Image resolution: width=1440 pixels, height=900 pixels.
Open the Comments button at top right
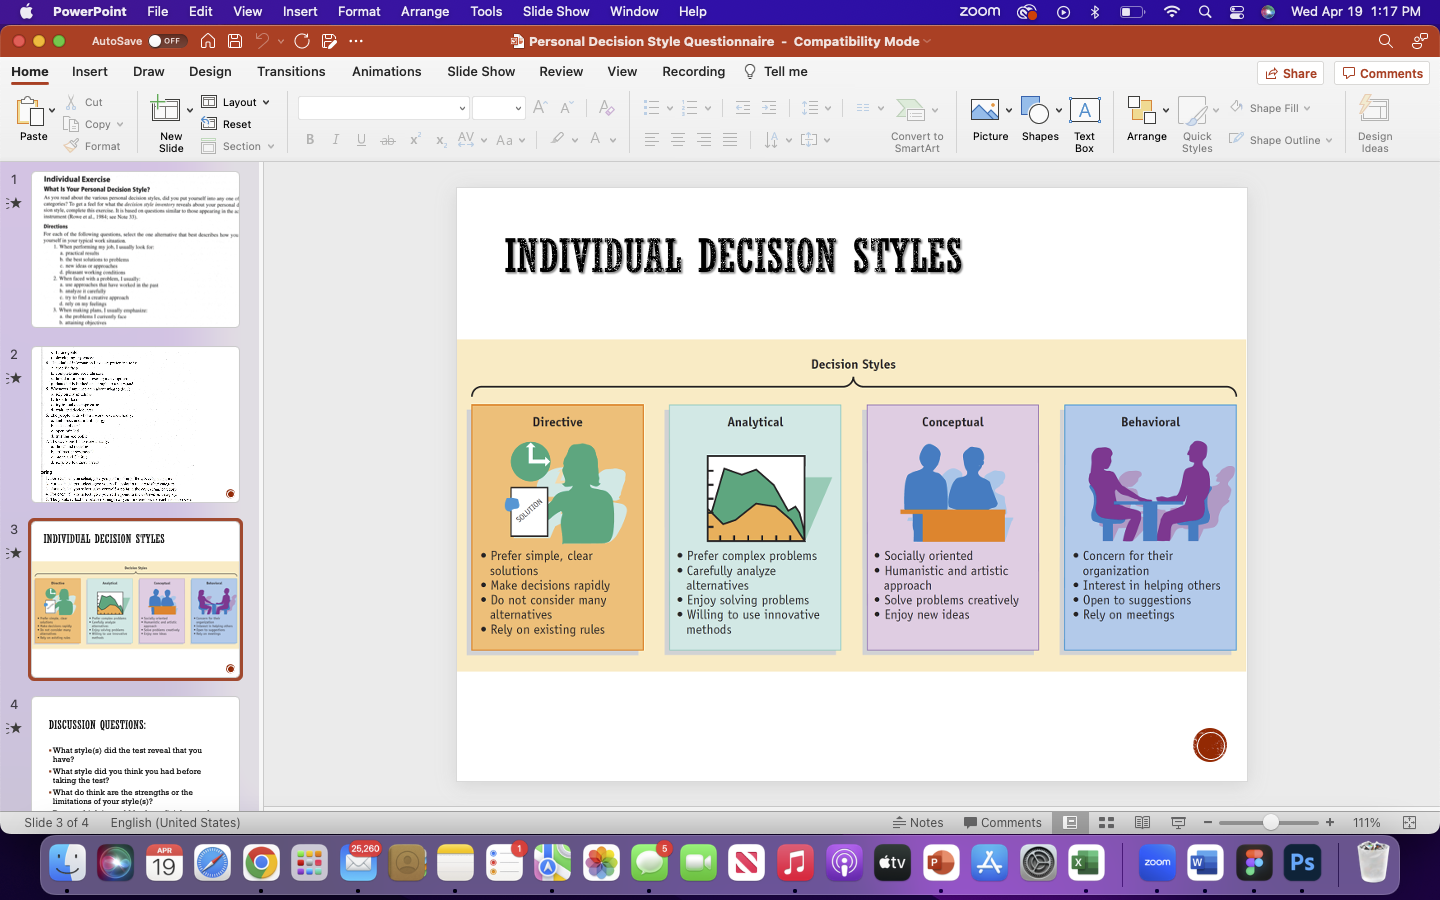(x=1382, y=73)
